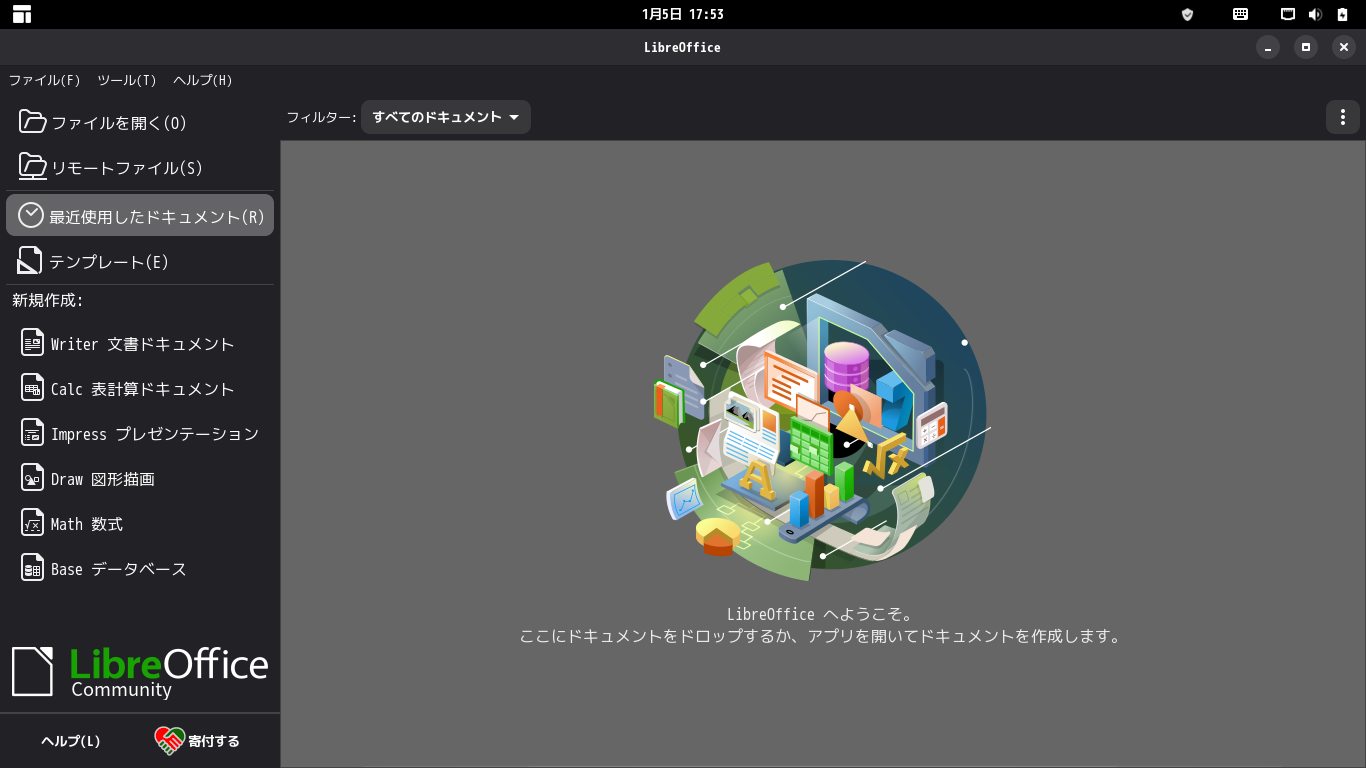Expand the すべてのドキュメント filter dropdown
The height and width of the screenshot is (768, 1366).
446,117
